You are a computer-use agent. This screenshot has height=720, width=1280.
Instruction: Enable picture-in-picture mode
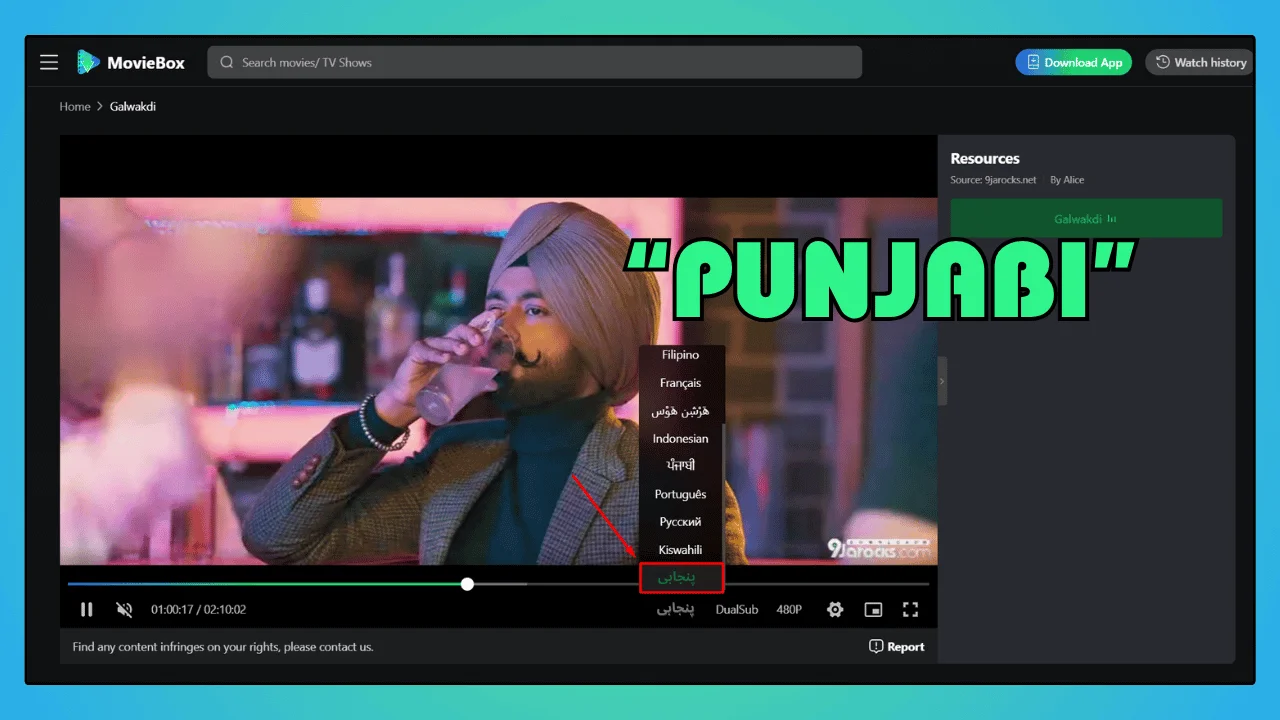click(x=873, y=609)
